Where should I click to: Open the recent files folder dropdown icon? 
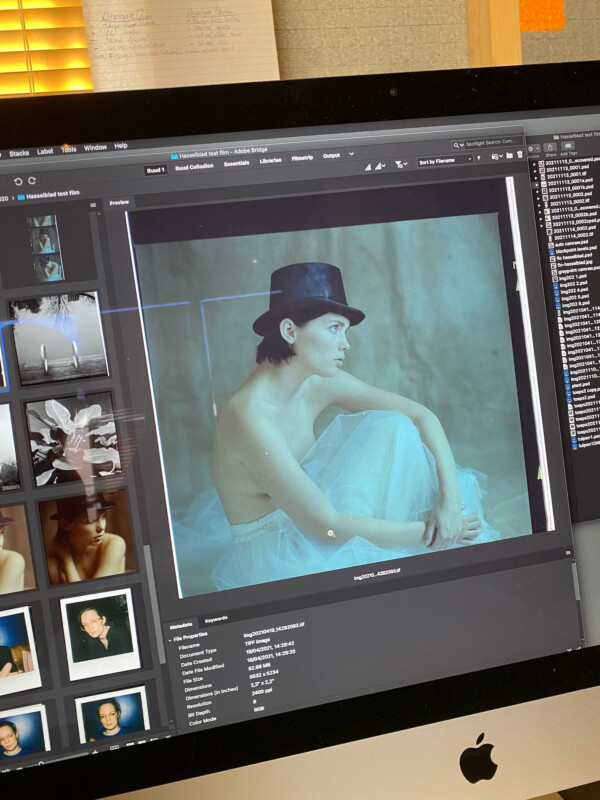496,156
